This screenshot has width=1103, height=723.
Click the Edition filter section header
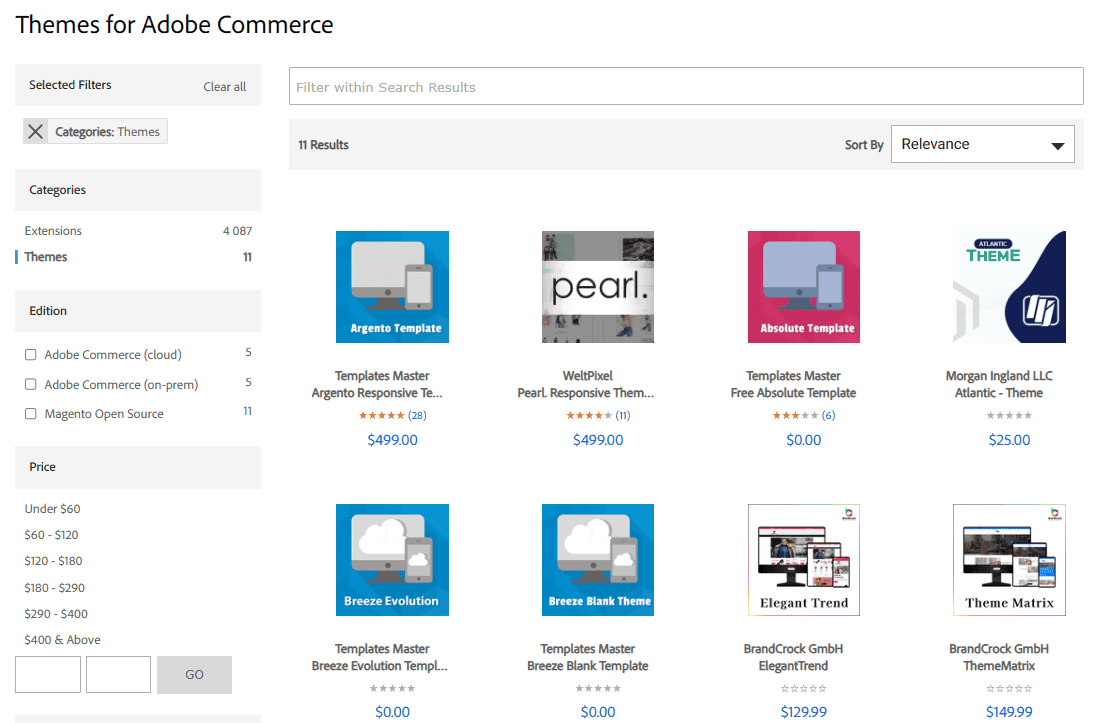coord(138,311)
